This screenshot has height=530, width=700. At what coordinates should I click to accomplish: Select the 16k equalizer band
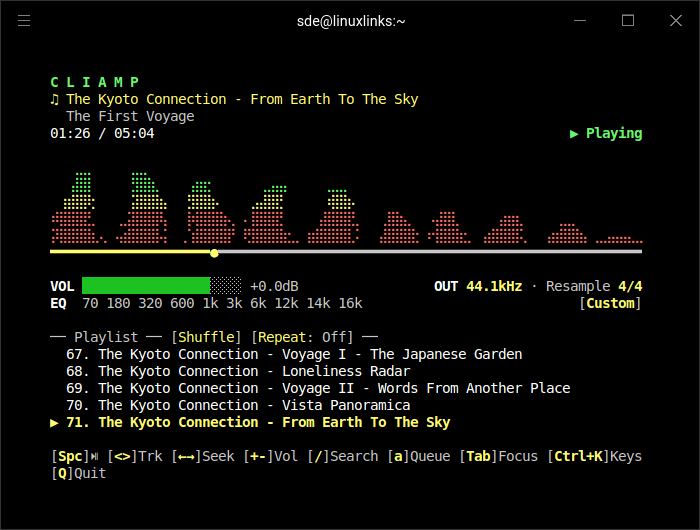[350, 303]
